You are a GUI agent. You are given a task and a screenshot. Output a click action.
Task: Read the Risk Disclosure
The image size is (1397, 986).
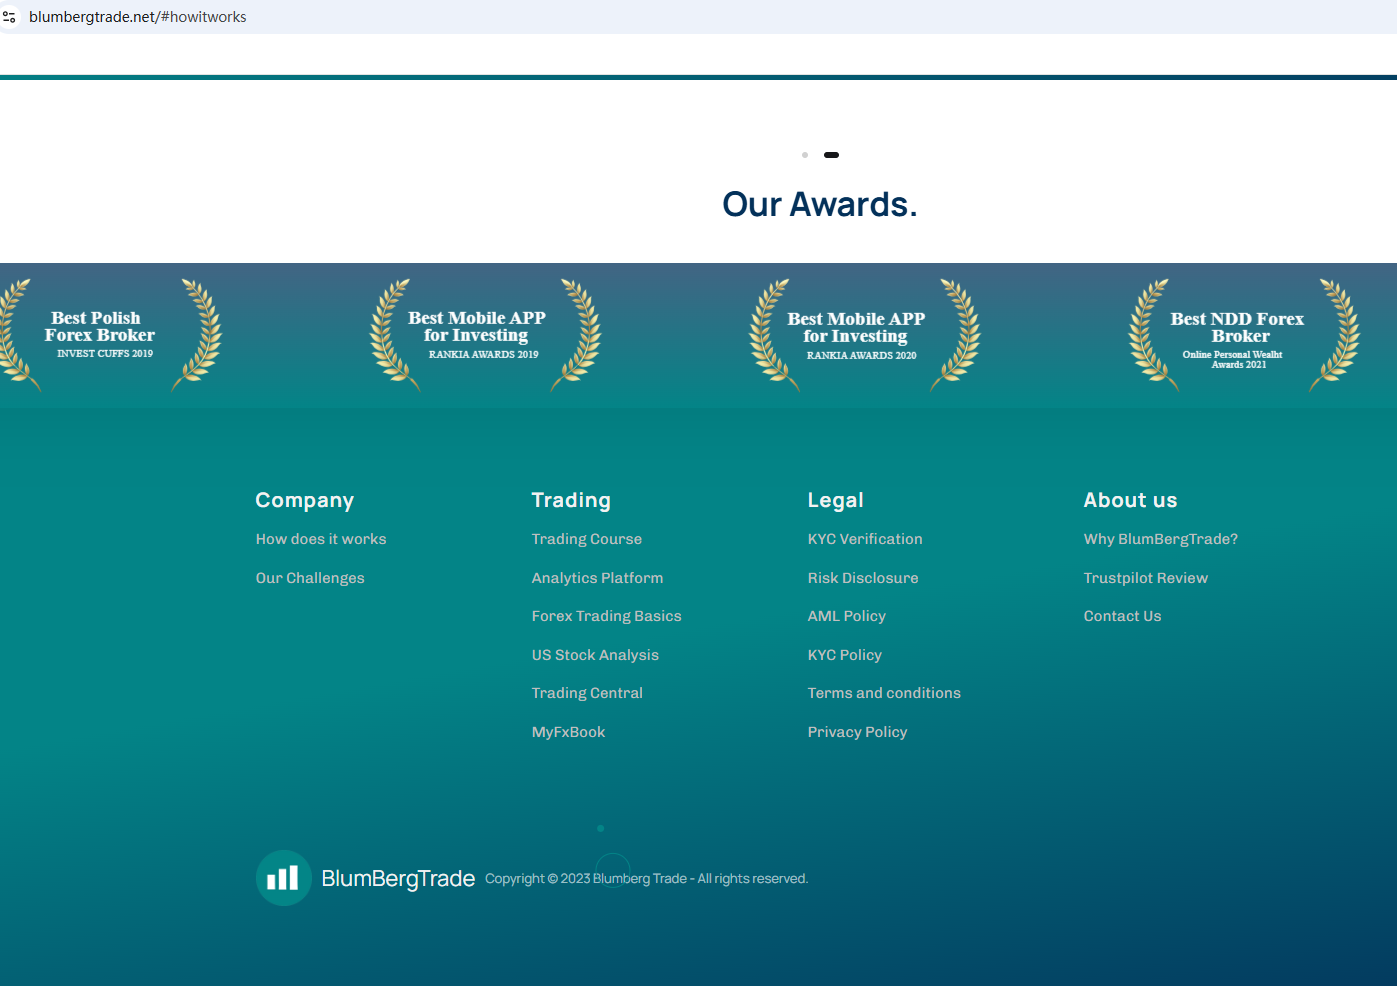point(863,578)
